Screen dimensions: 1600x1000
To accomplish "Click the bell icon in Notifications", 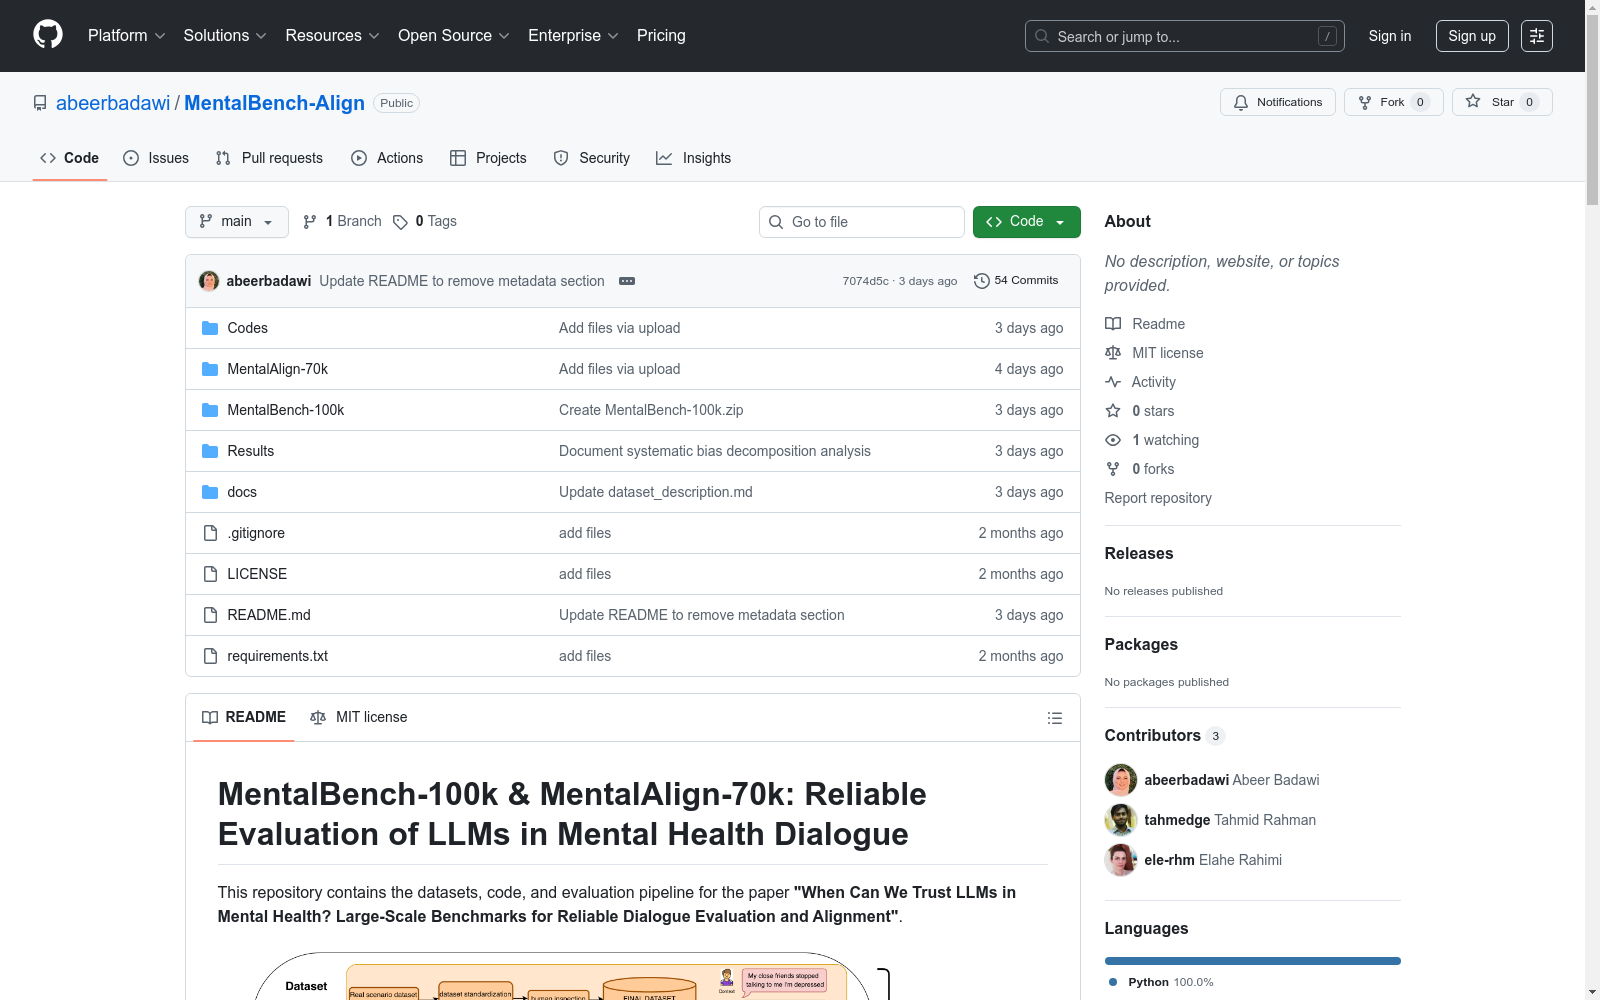I will click(x=1241, y=102).
